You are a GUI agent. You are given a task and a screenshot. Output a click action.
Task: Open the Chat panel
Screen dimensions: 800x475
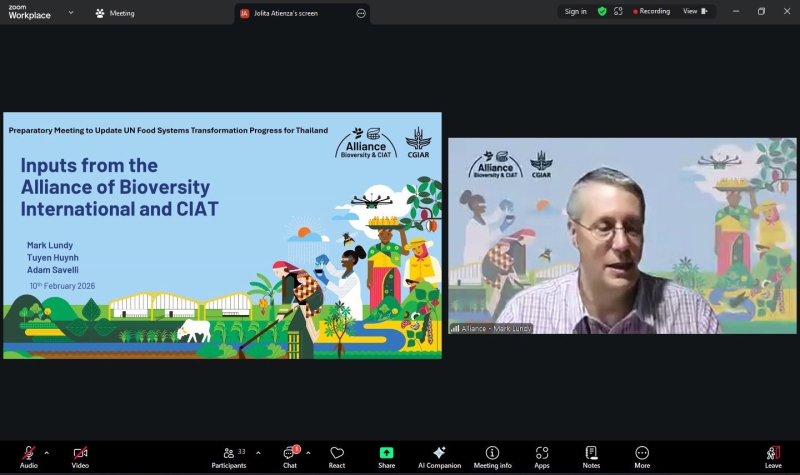(289, 454)
